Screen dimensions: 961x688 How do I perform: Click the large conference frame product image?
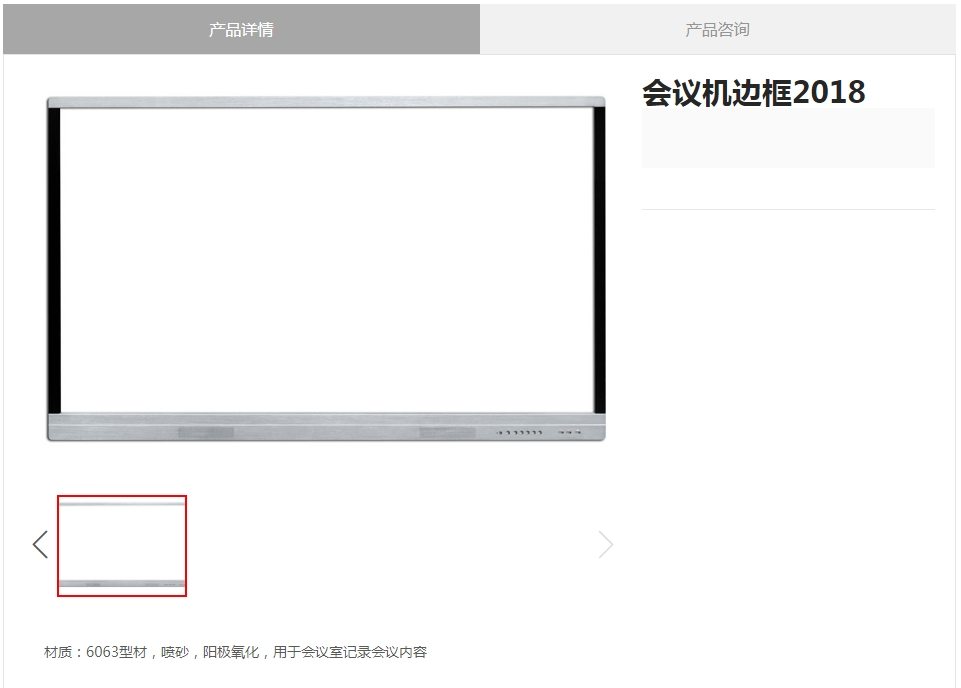[326, 268]
